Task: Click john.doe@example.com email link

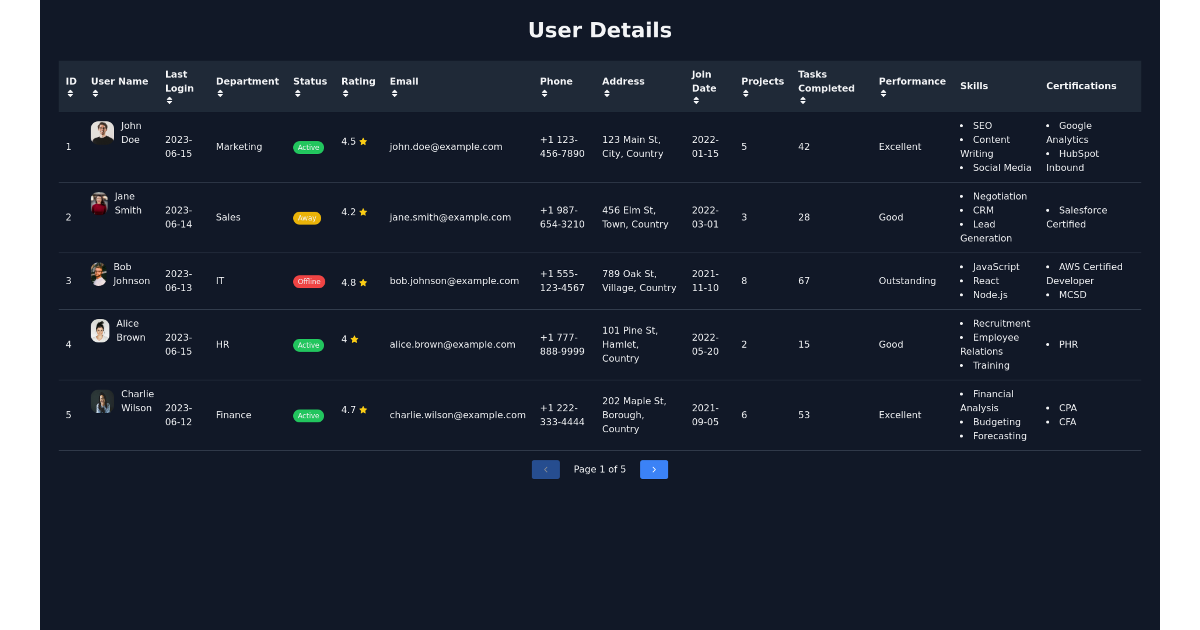Action: pos(444,146)
